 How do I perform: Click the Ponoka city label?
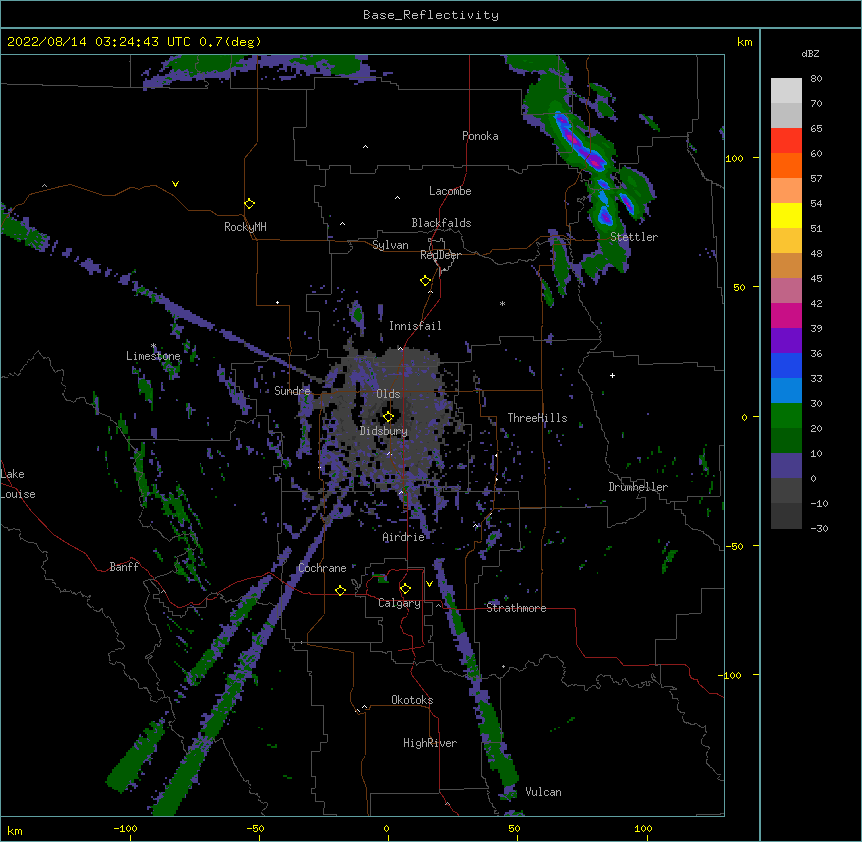[480, 136]
